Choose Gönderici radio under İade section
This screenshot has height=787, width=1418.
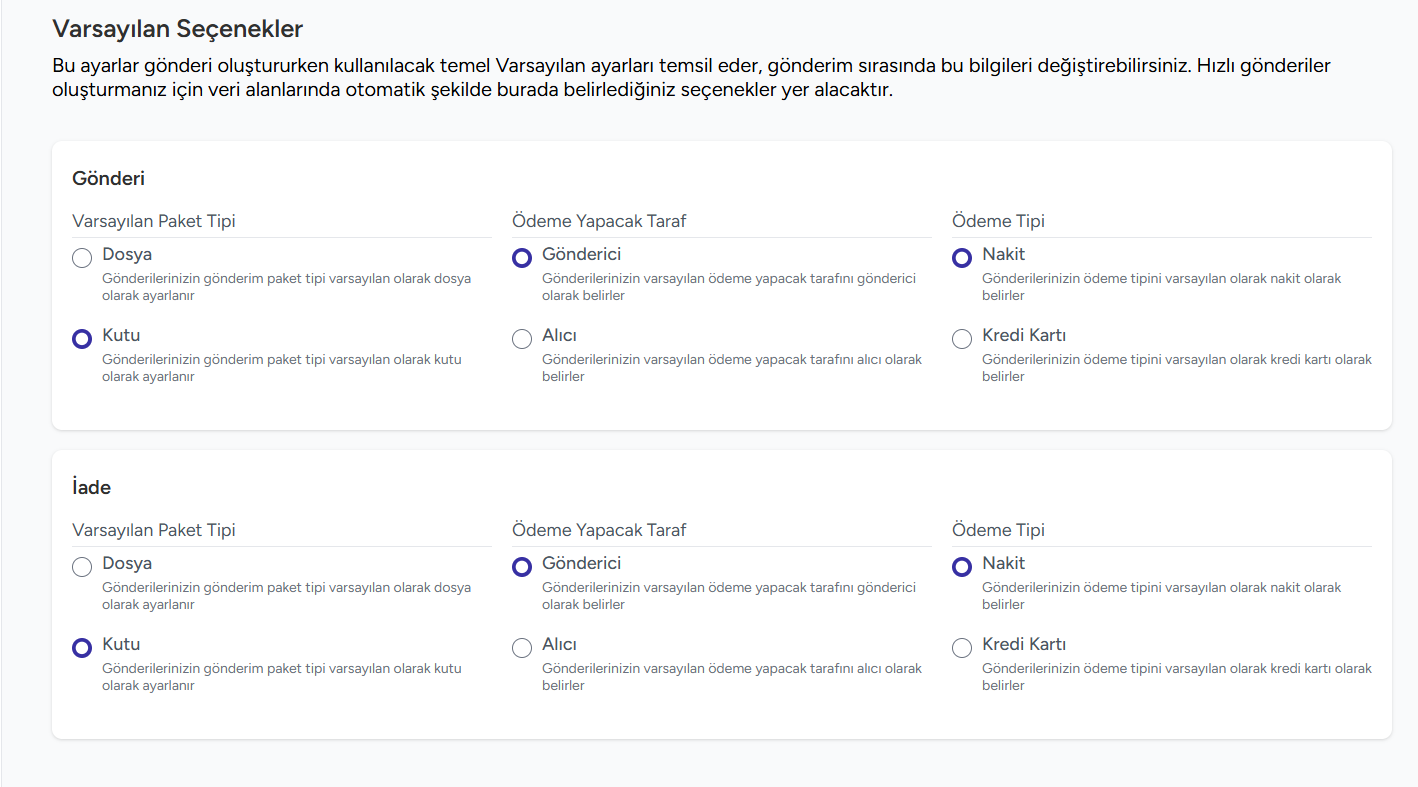[521, 568]
